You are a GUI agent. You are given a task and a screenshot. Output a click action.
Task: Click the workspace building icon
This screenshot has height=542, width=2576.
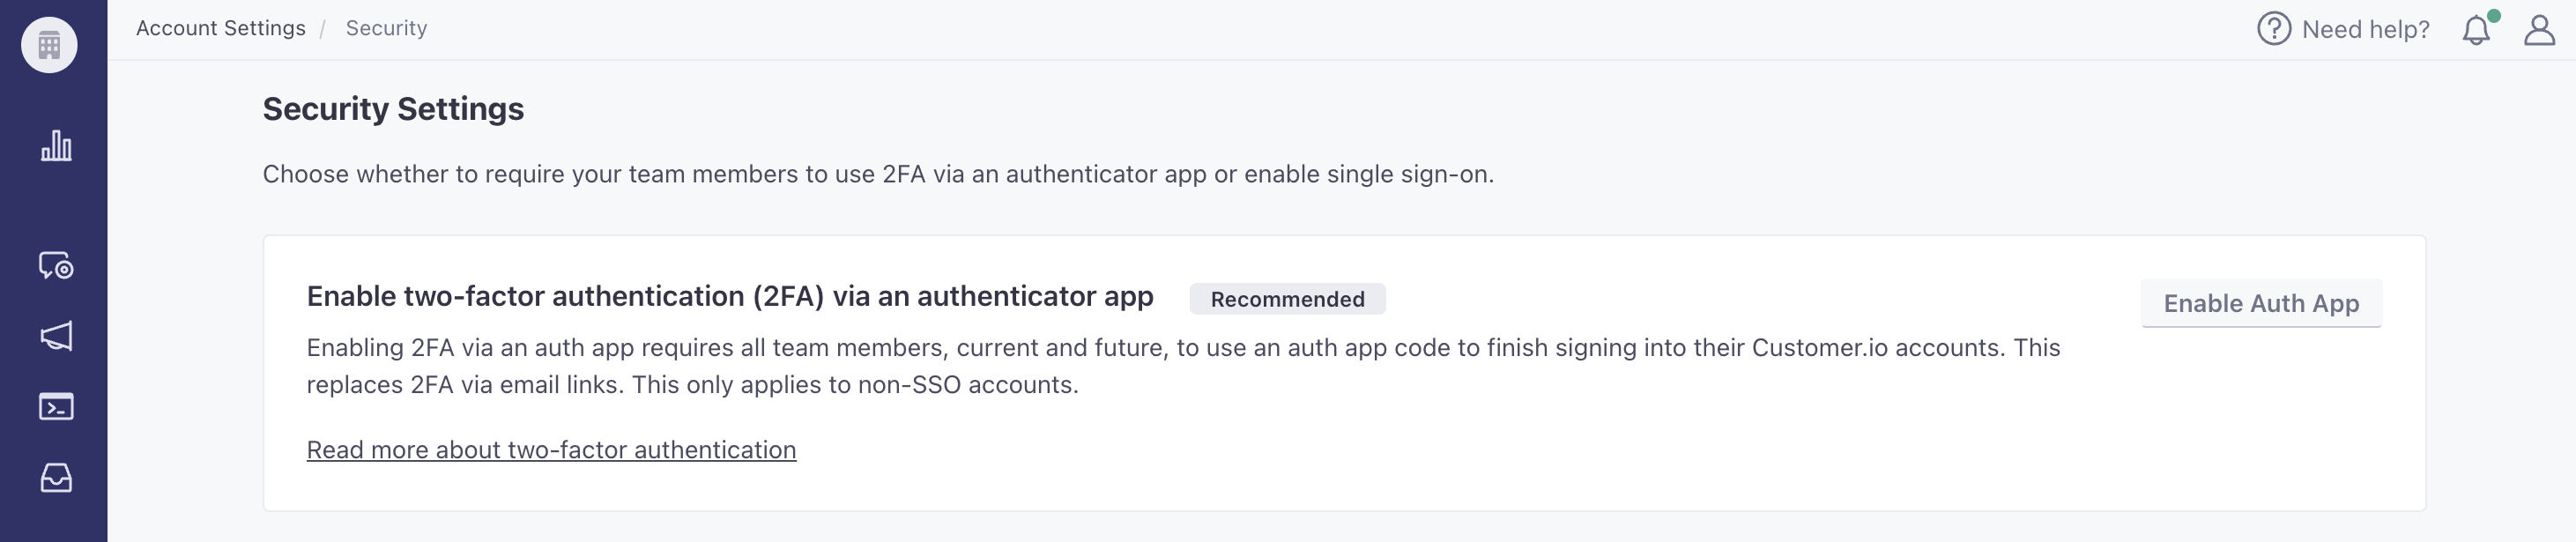(49, 45)
